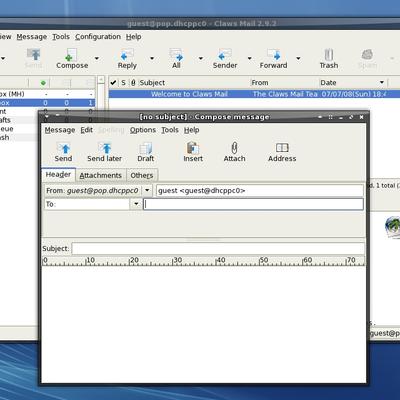Open the Reply All dropdown arrow
Screen dimensions: 400x400
(201, 58)
